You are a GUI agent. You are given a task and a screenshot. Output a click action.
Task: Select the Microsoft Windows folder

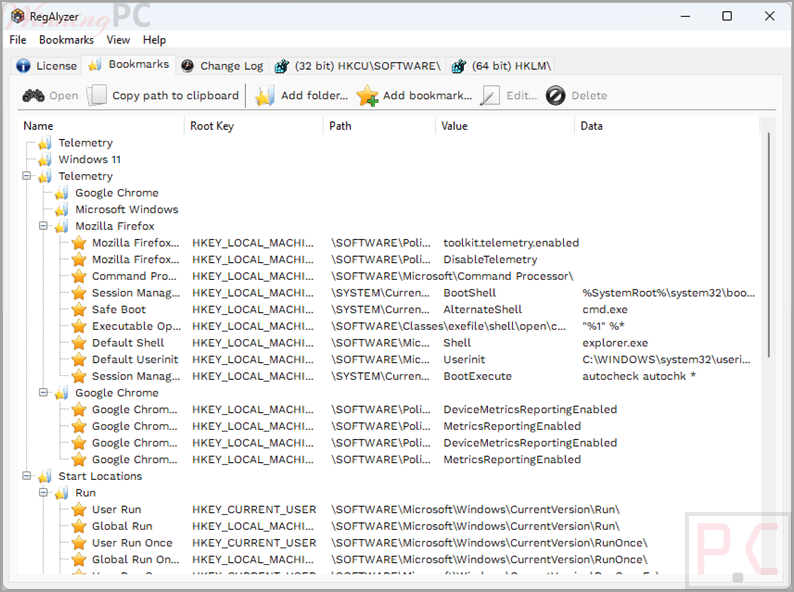click(127, 210)
